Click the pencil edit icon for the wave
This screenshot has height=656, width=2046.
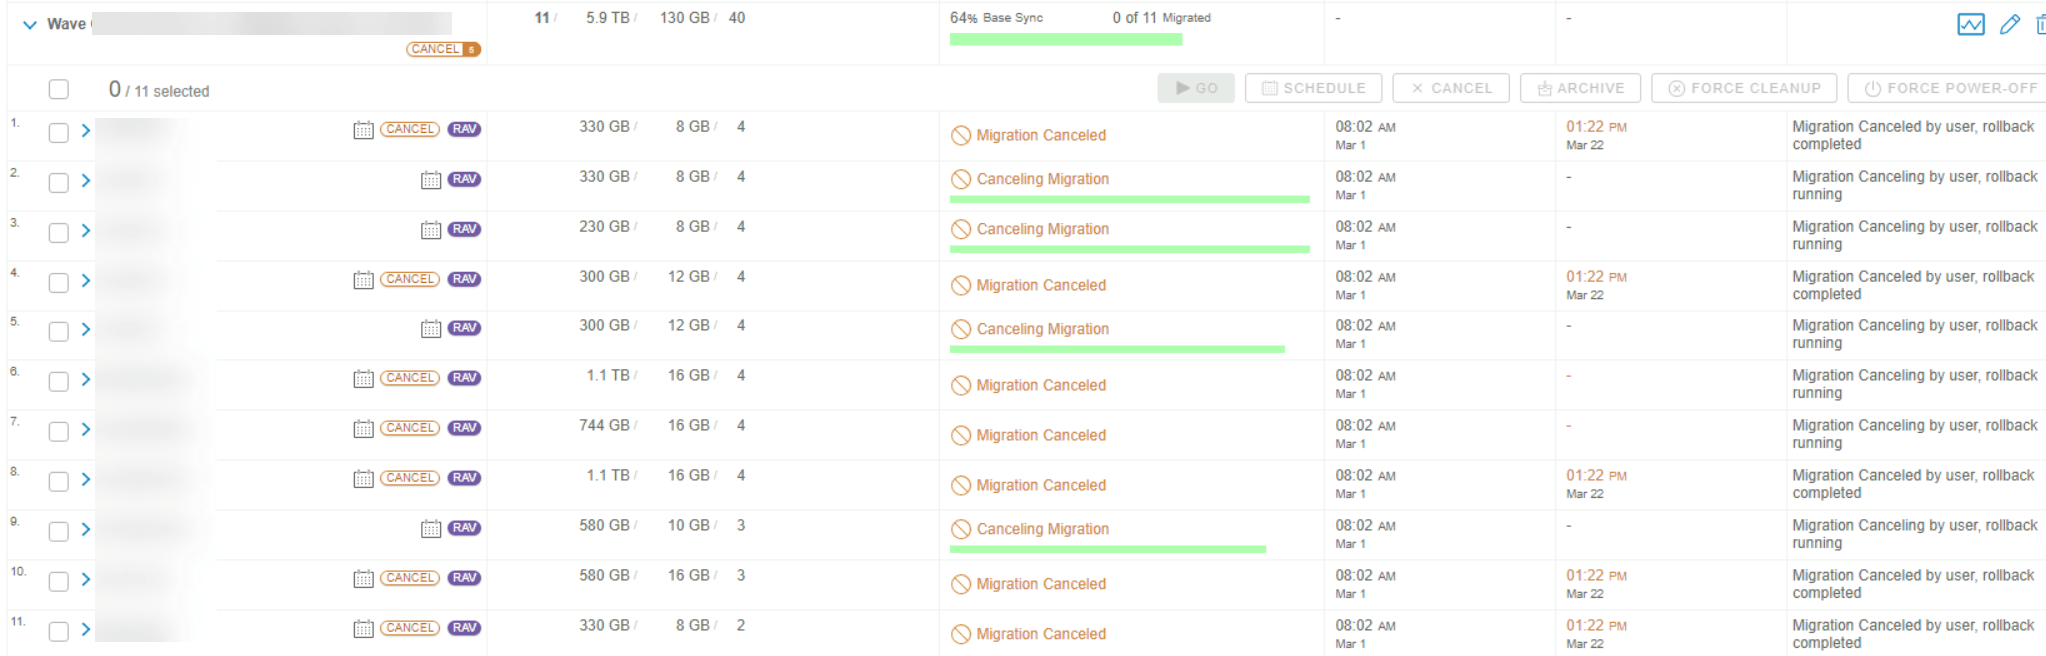tap(2009, 25)
